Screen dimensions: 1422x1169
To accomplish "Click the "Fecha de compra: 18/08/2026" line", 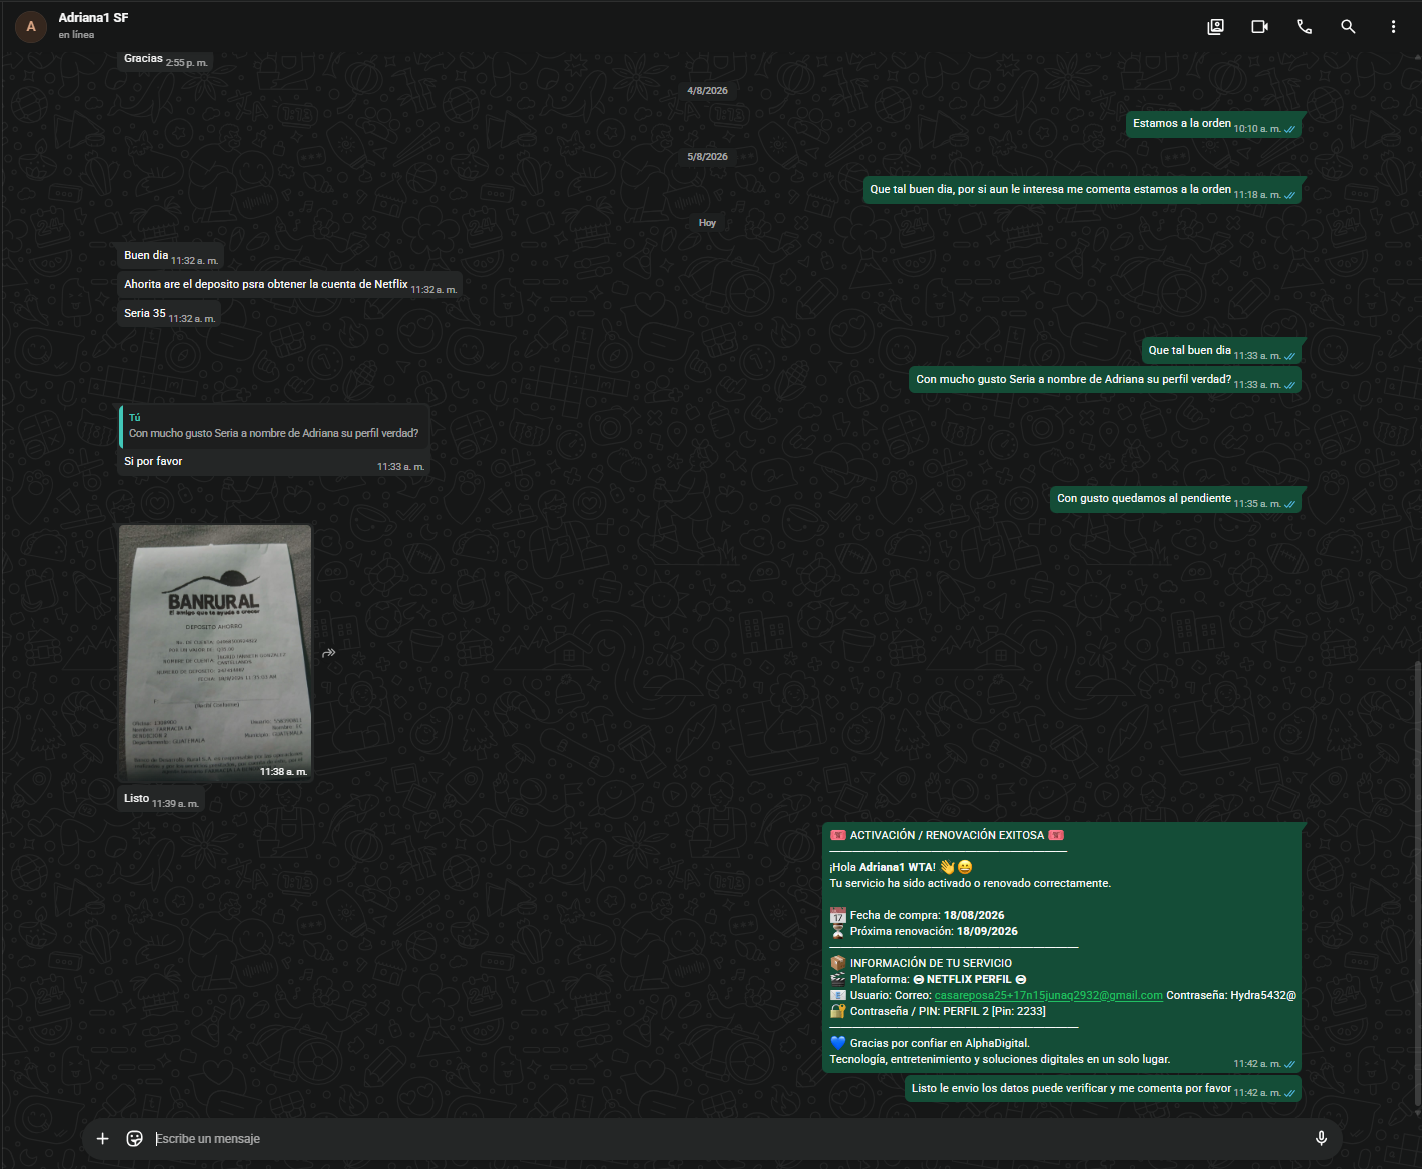I will 917,916.
